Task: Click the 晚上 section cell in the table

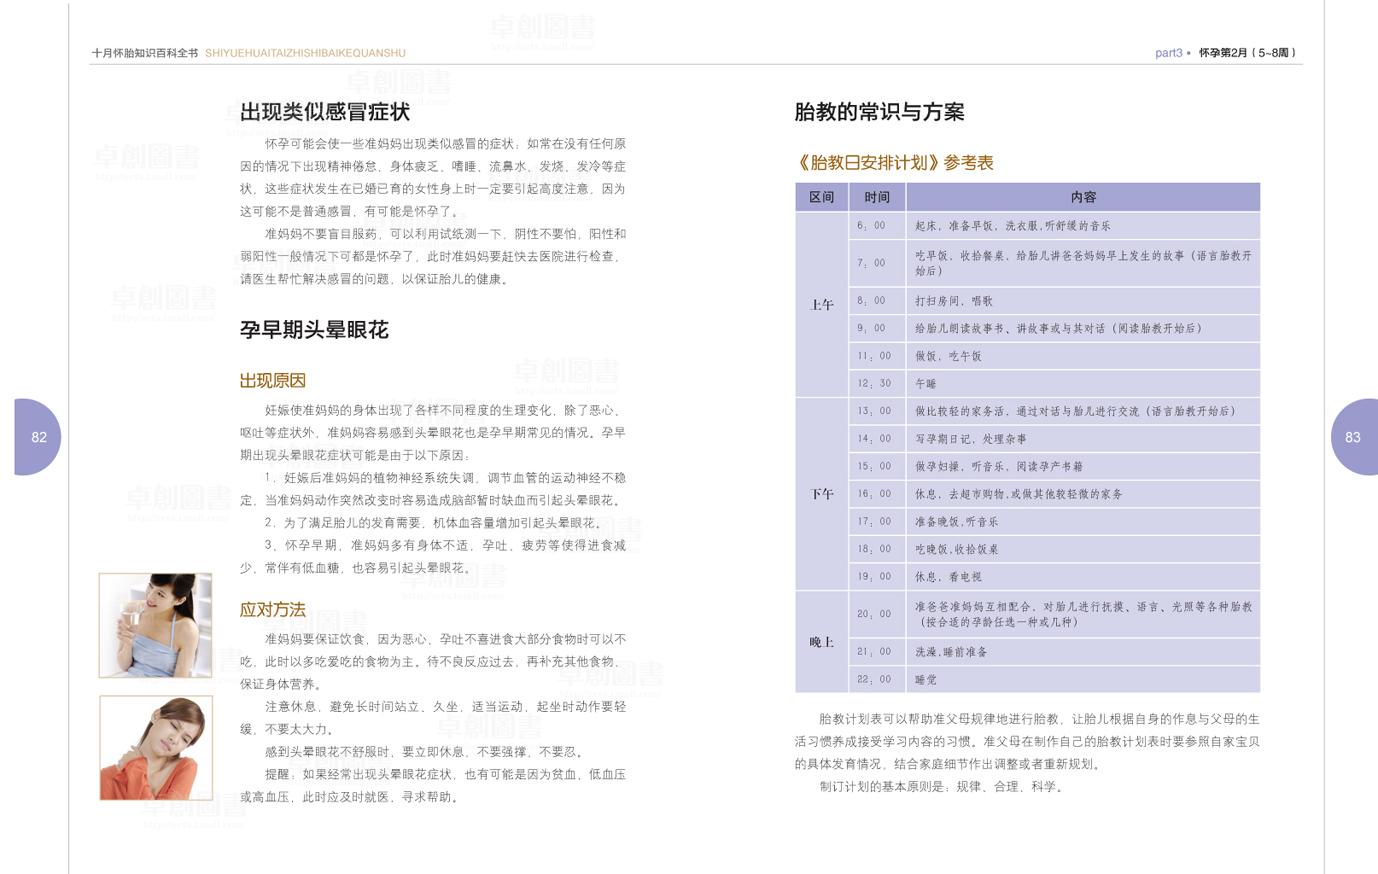Action: click(821, 642)
